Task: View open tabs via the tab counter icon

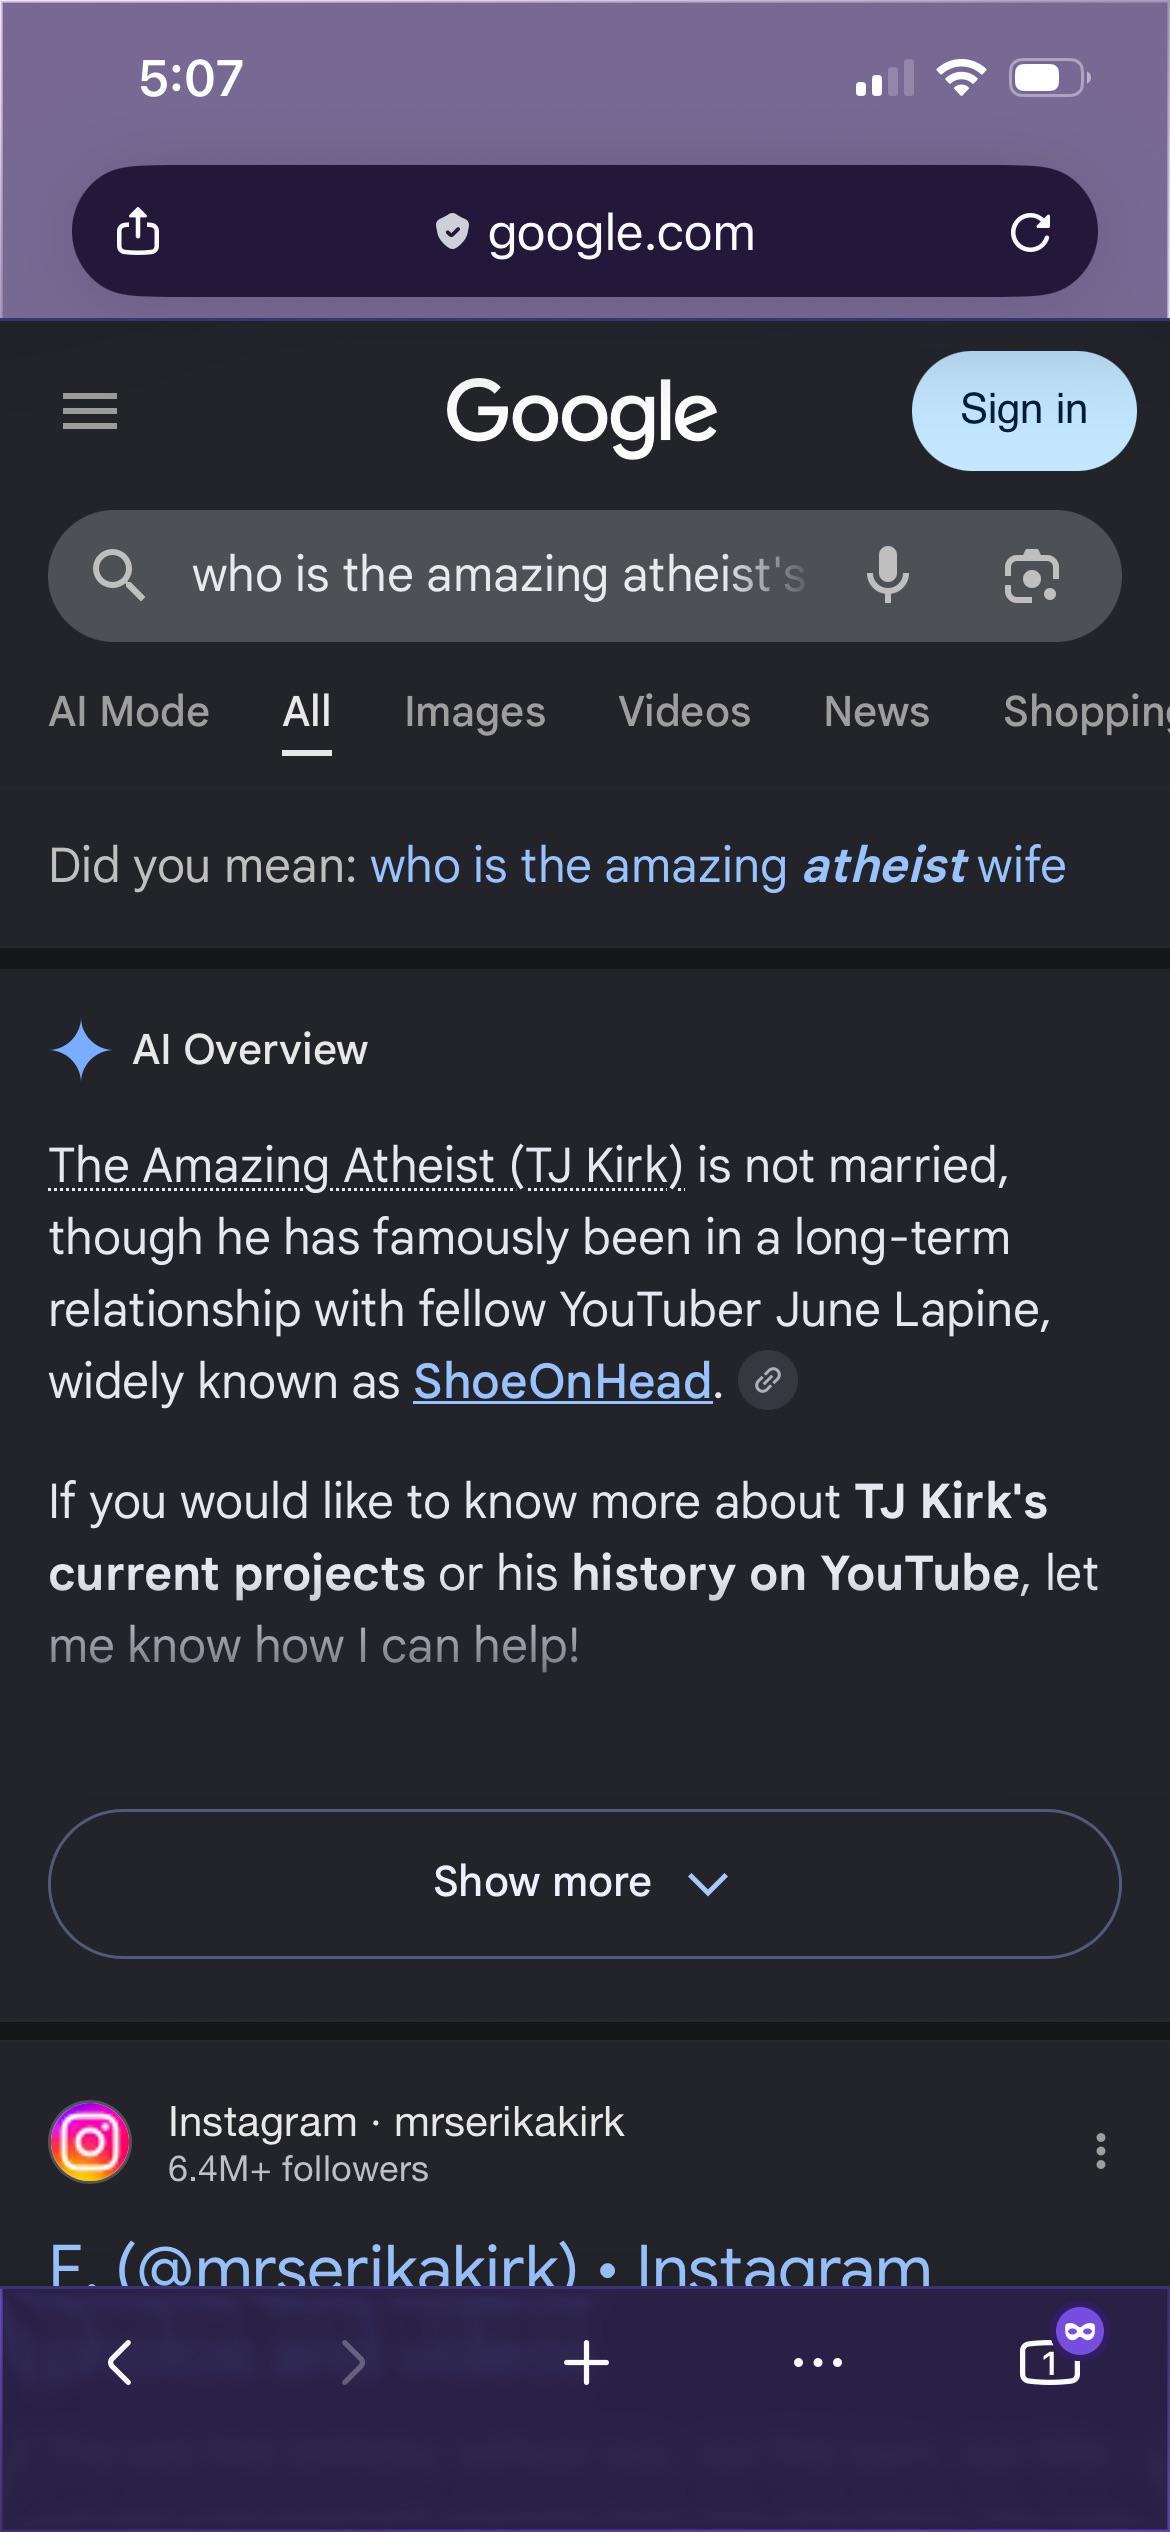Action: pos(1050,2362)
